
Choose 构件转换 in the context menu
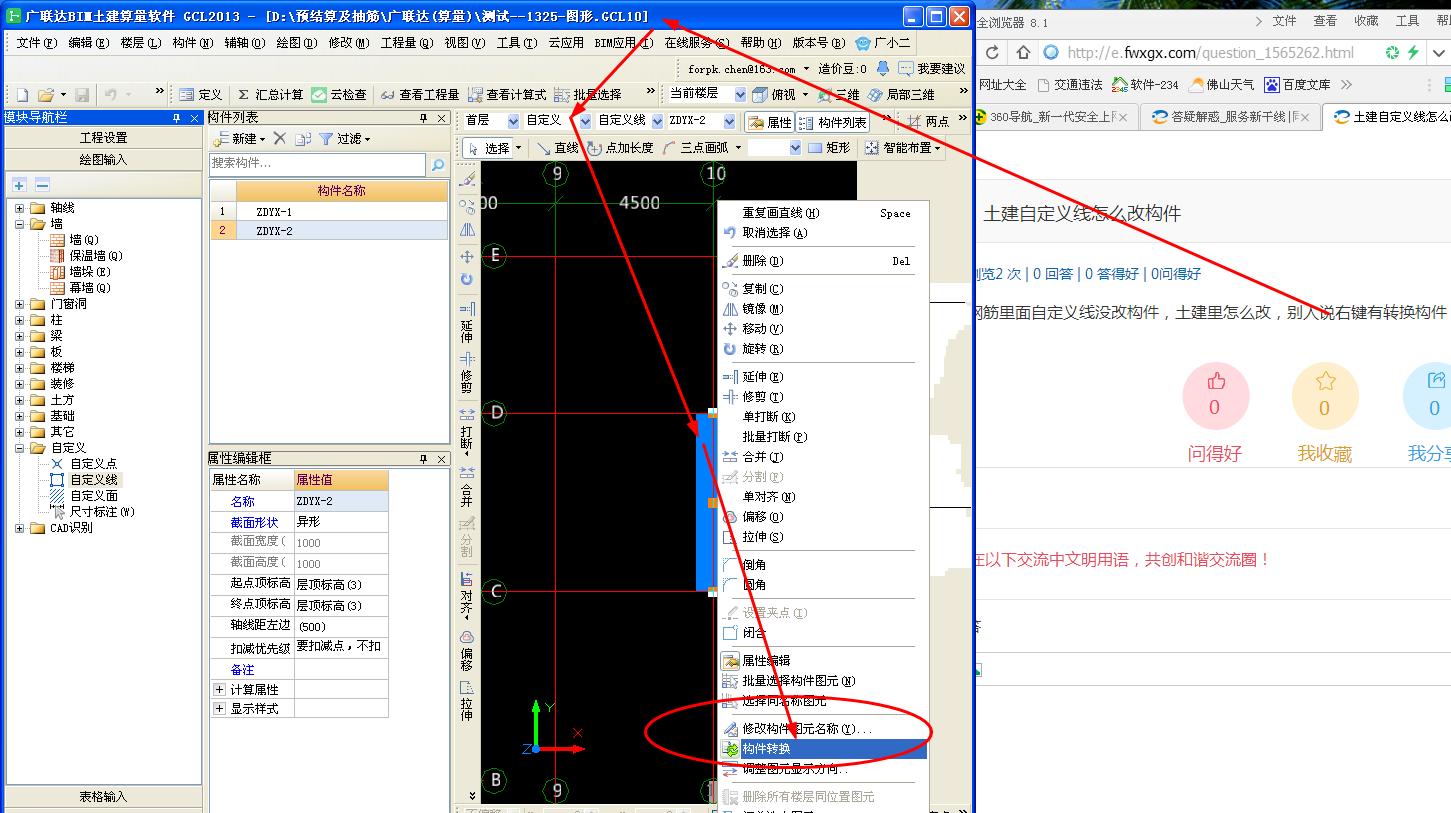click(x=823, y=749)
